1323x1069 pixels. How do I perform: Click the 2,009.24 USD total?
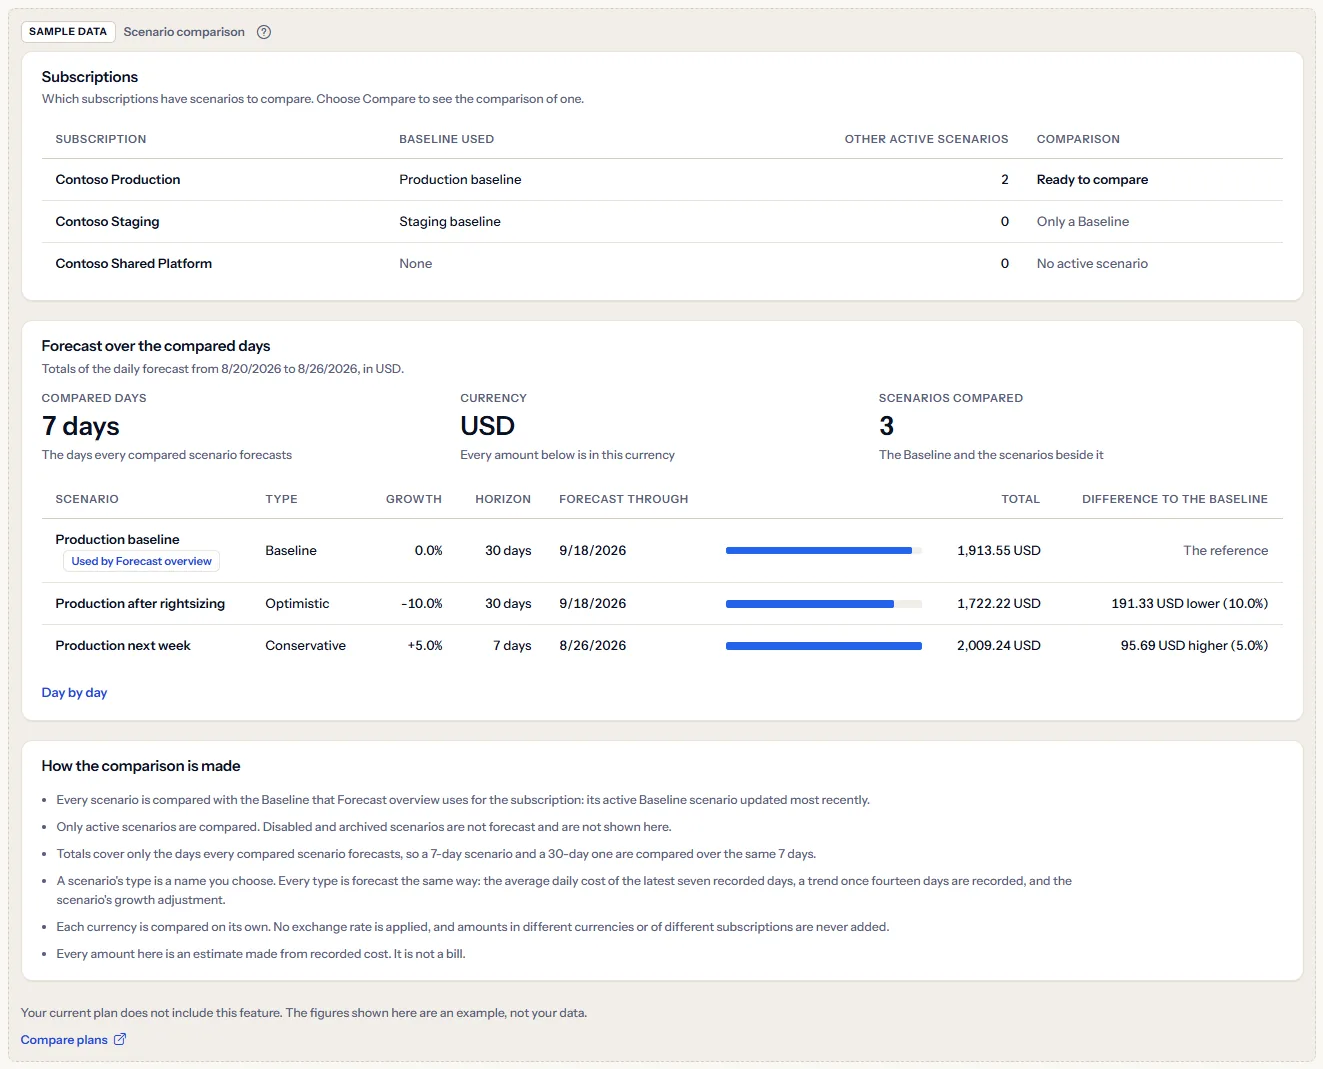point(999,646)
